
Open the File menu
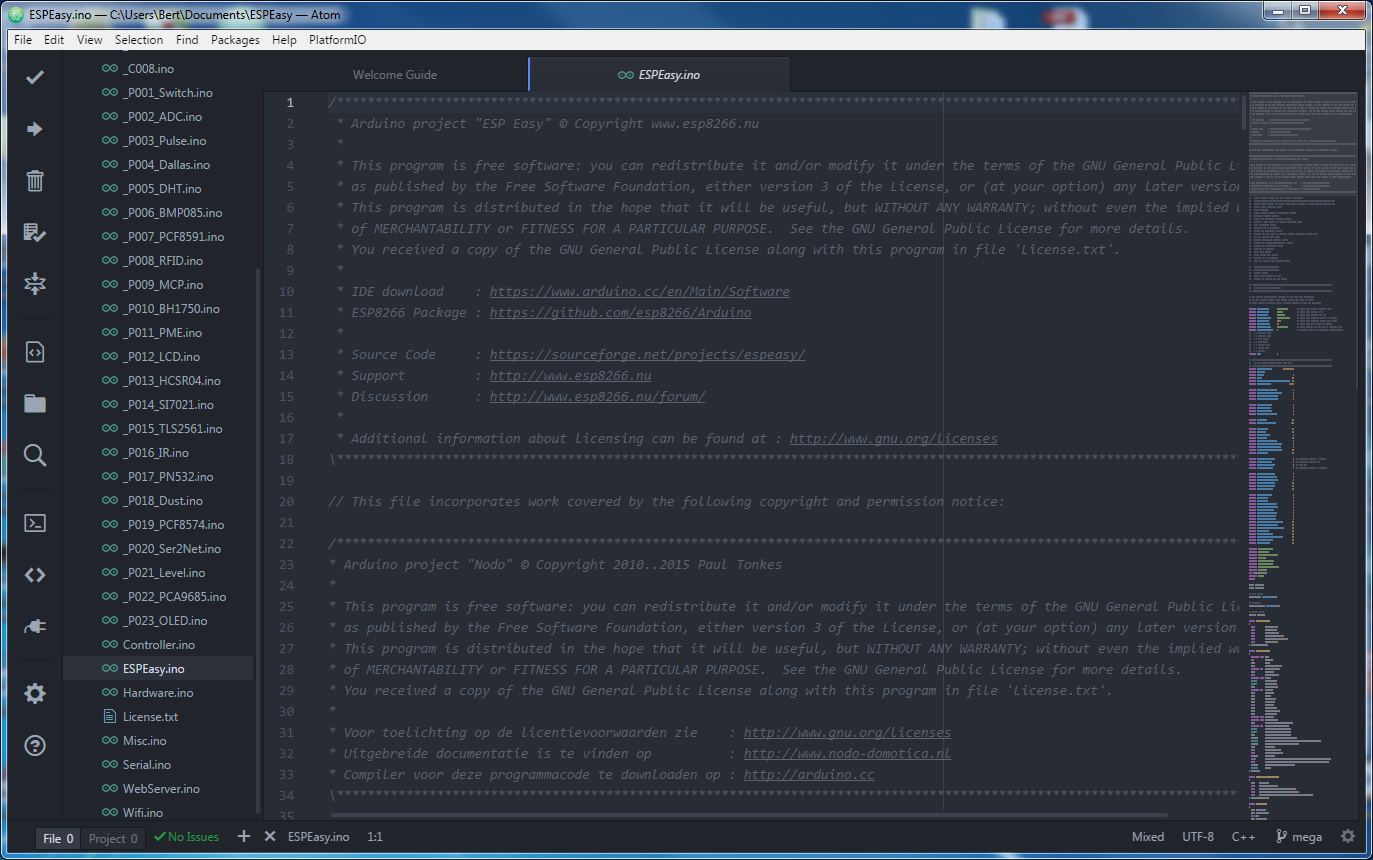point(23,40)
